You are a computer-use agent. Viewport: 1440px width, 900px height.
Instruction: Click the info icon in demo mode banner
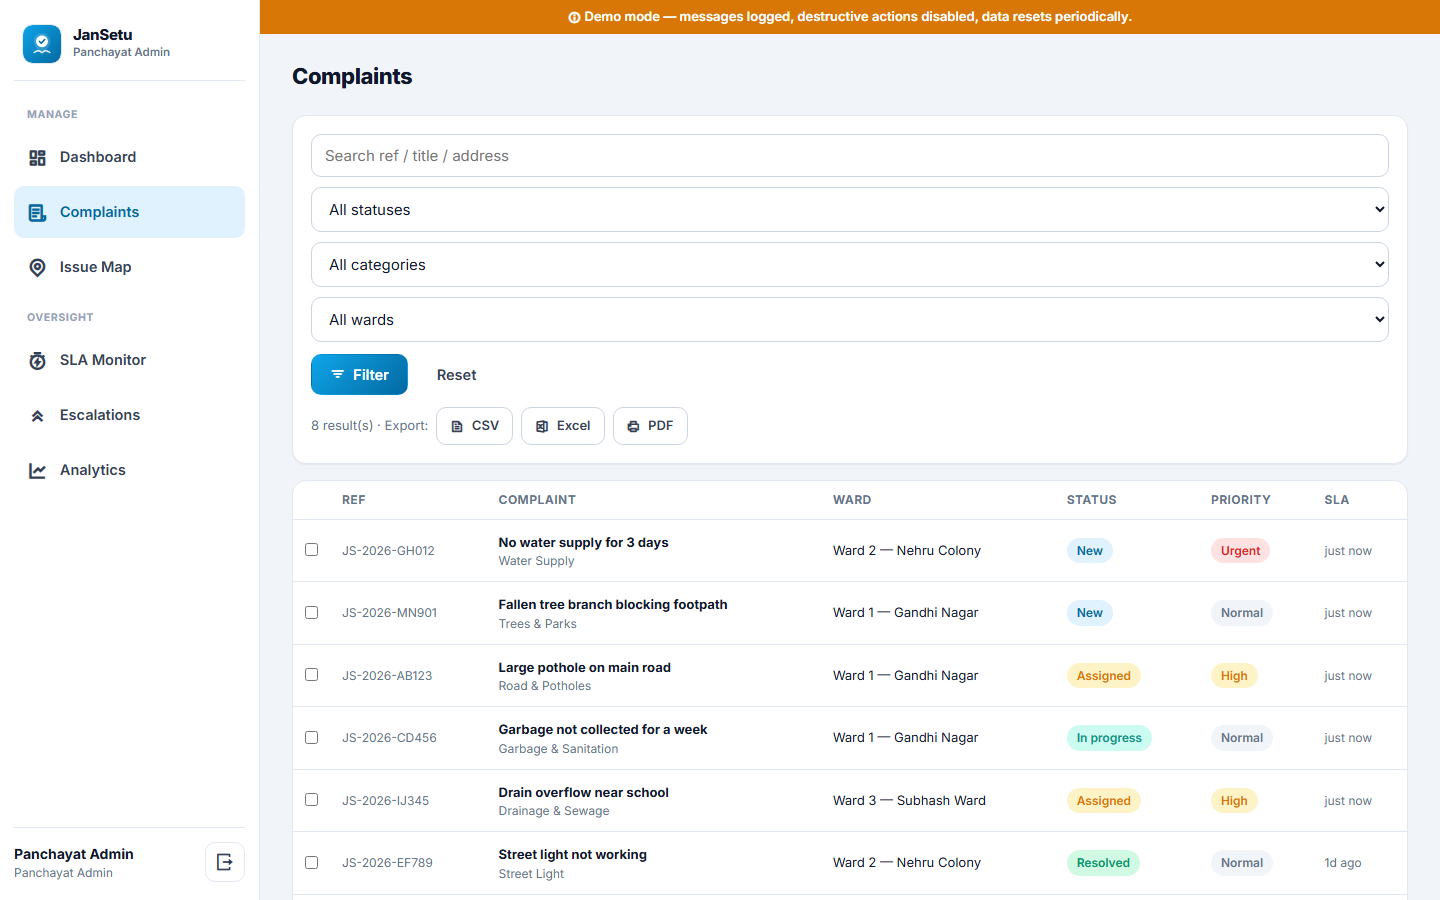point(574,17)
